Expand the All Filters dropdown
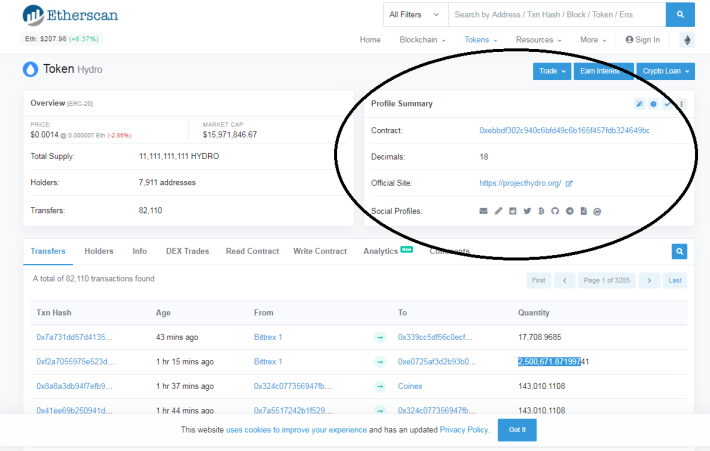 pyautogui.click(x=413, y=15)
